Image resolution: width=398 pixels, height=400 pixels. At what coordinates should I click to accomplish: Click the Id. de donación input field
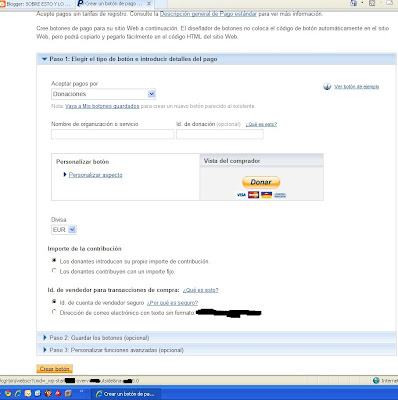(220, 134)
